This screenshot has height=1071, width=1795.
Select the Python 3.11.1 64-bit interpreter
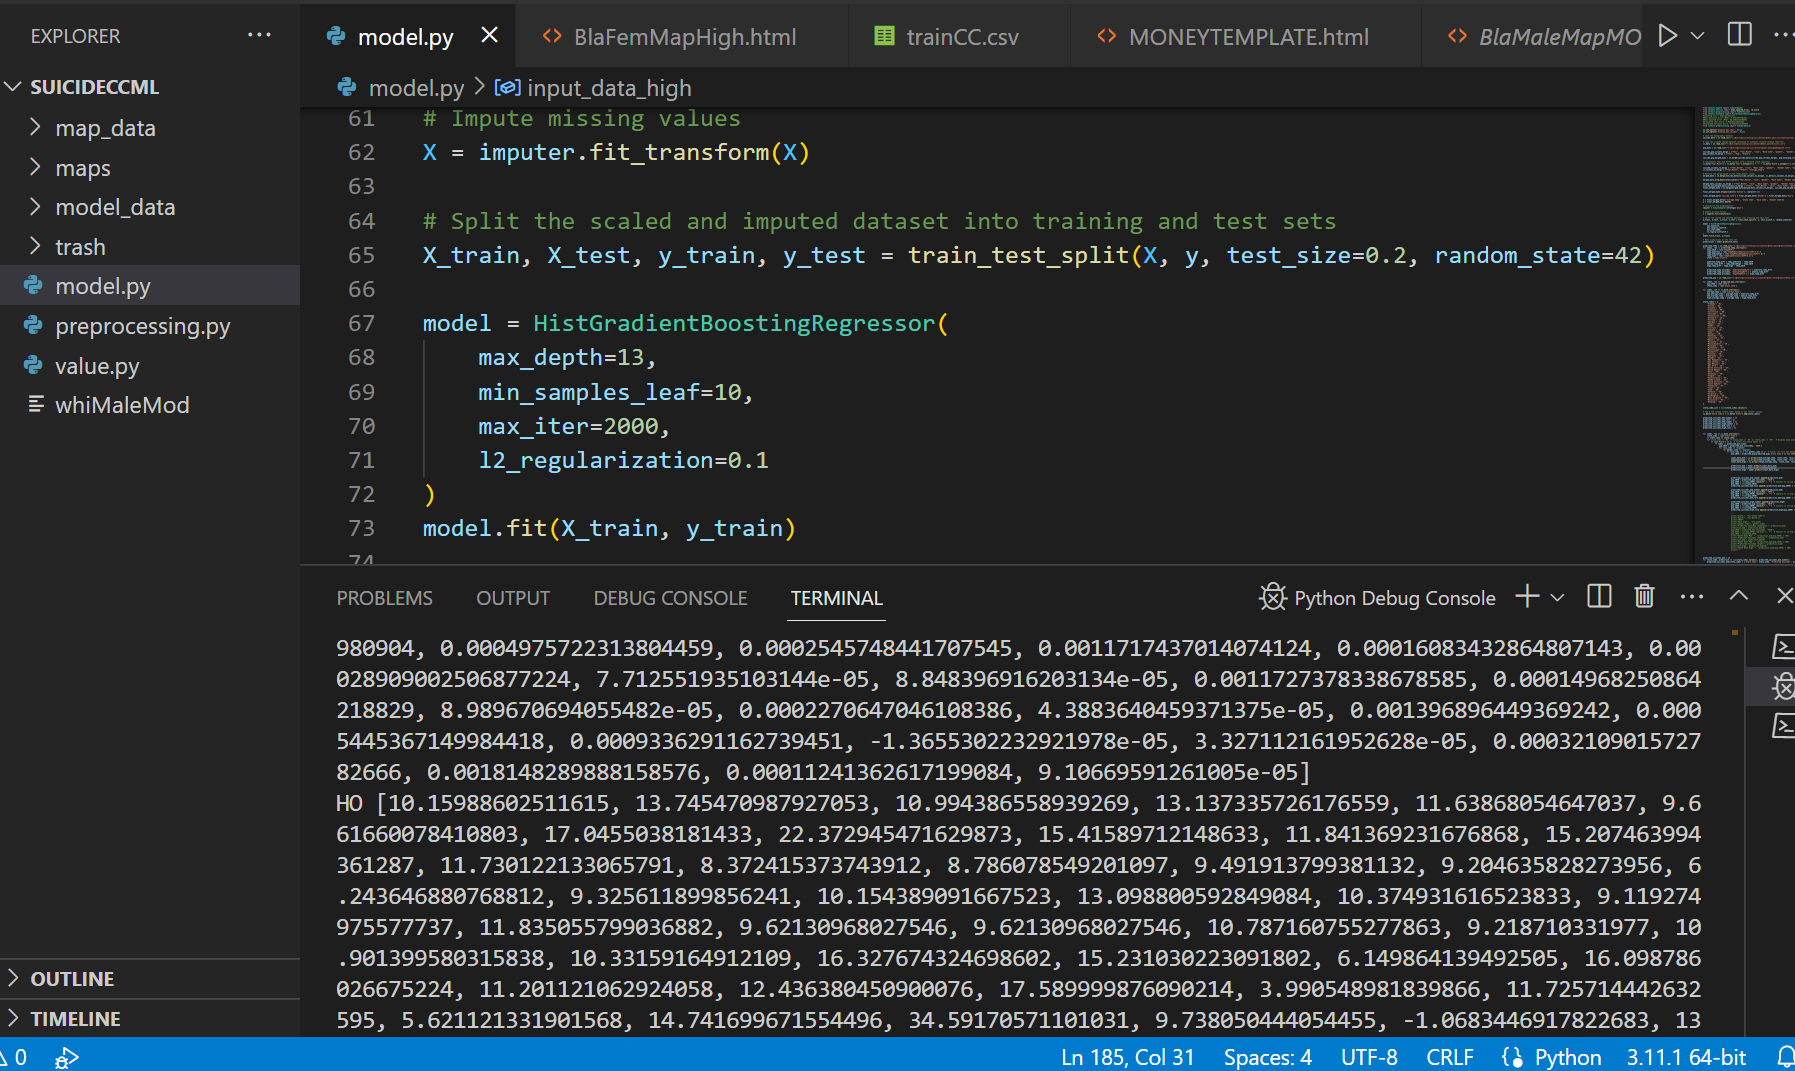(x=1685, y=1057)
